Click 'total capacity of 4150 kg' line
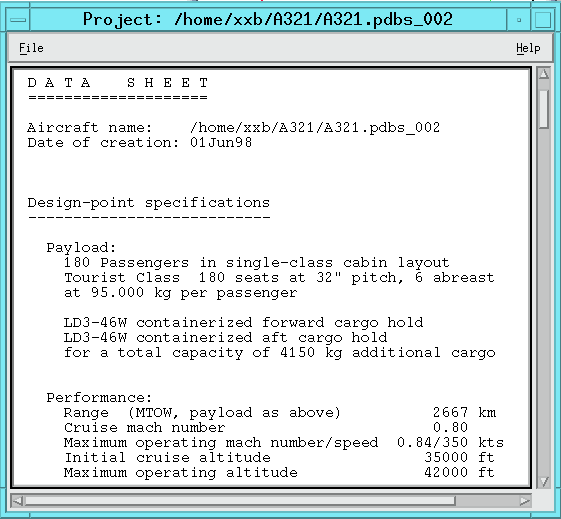Screen dimensions: 561x519 pyautogui.click(x=279, y=353)
